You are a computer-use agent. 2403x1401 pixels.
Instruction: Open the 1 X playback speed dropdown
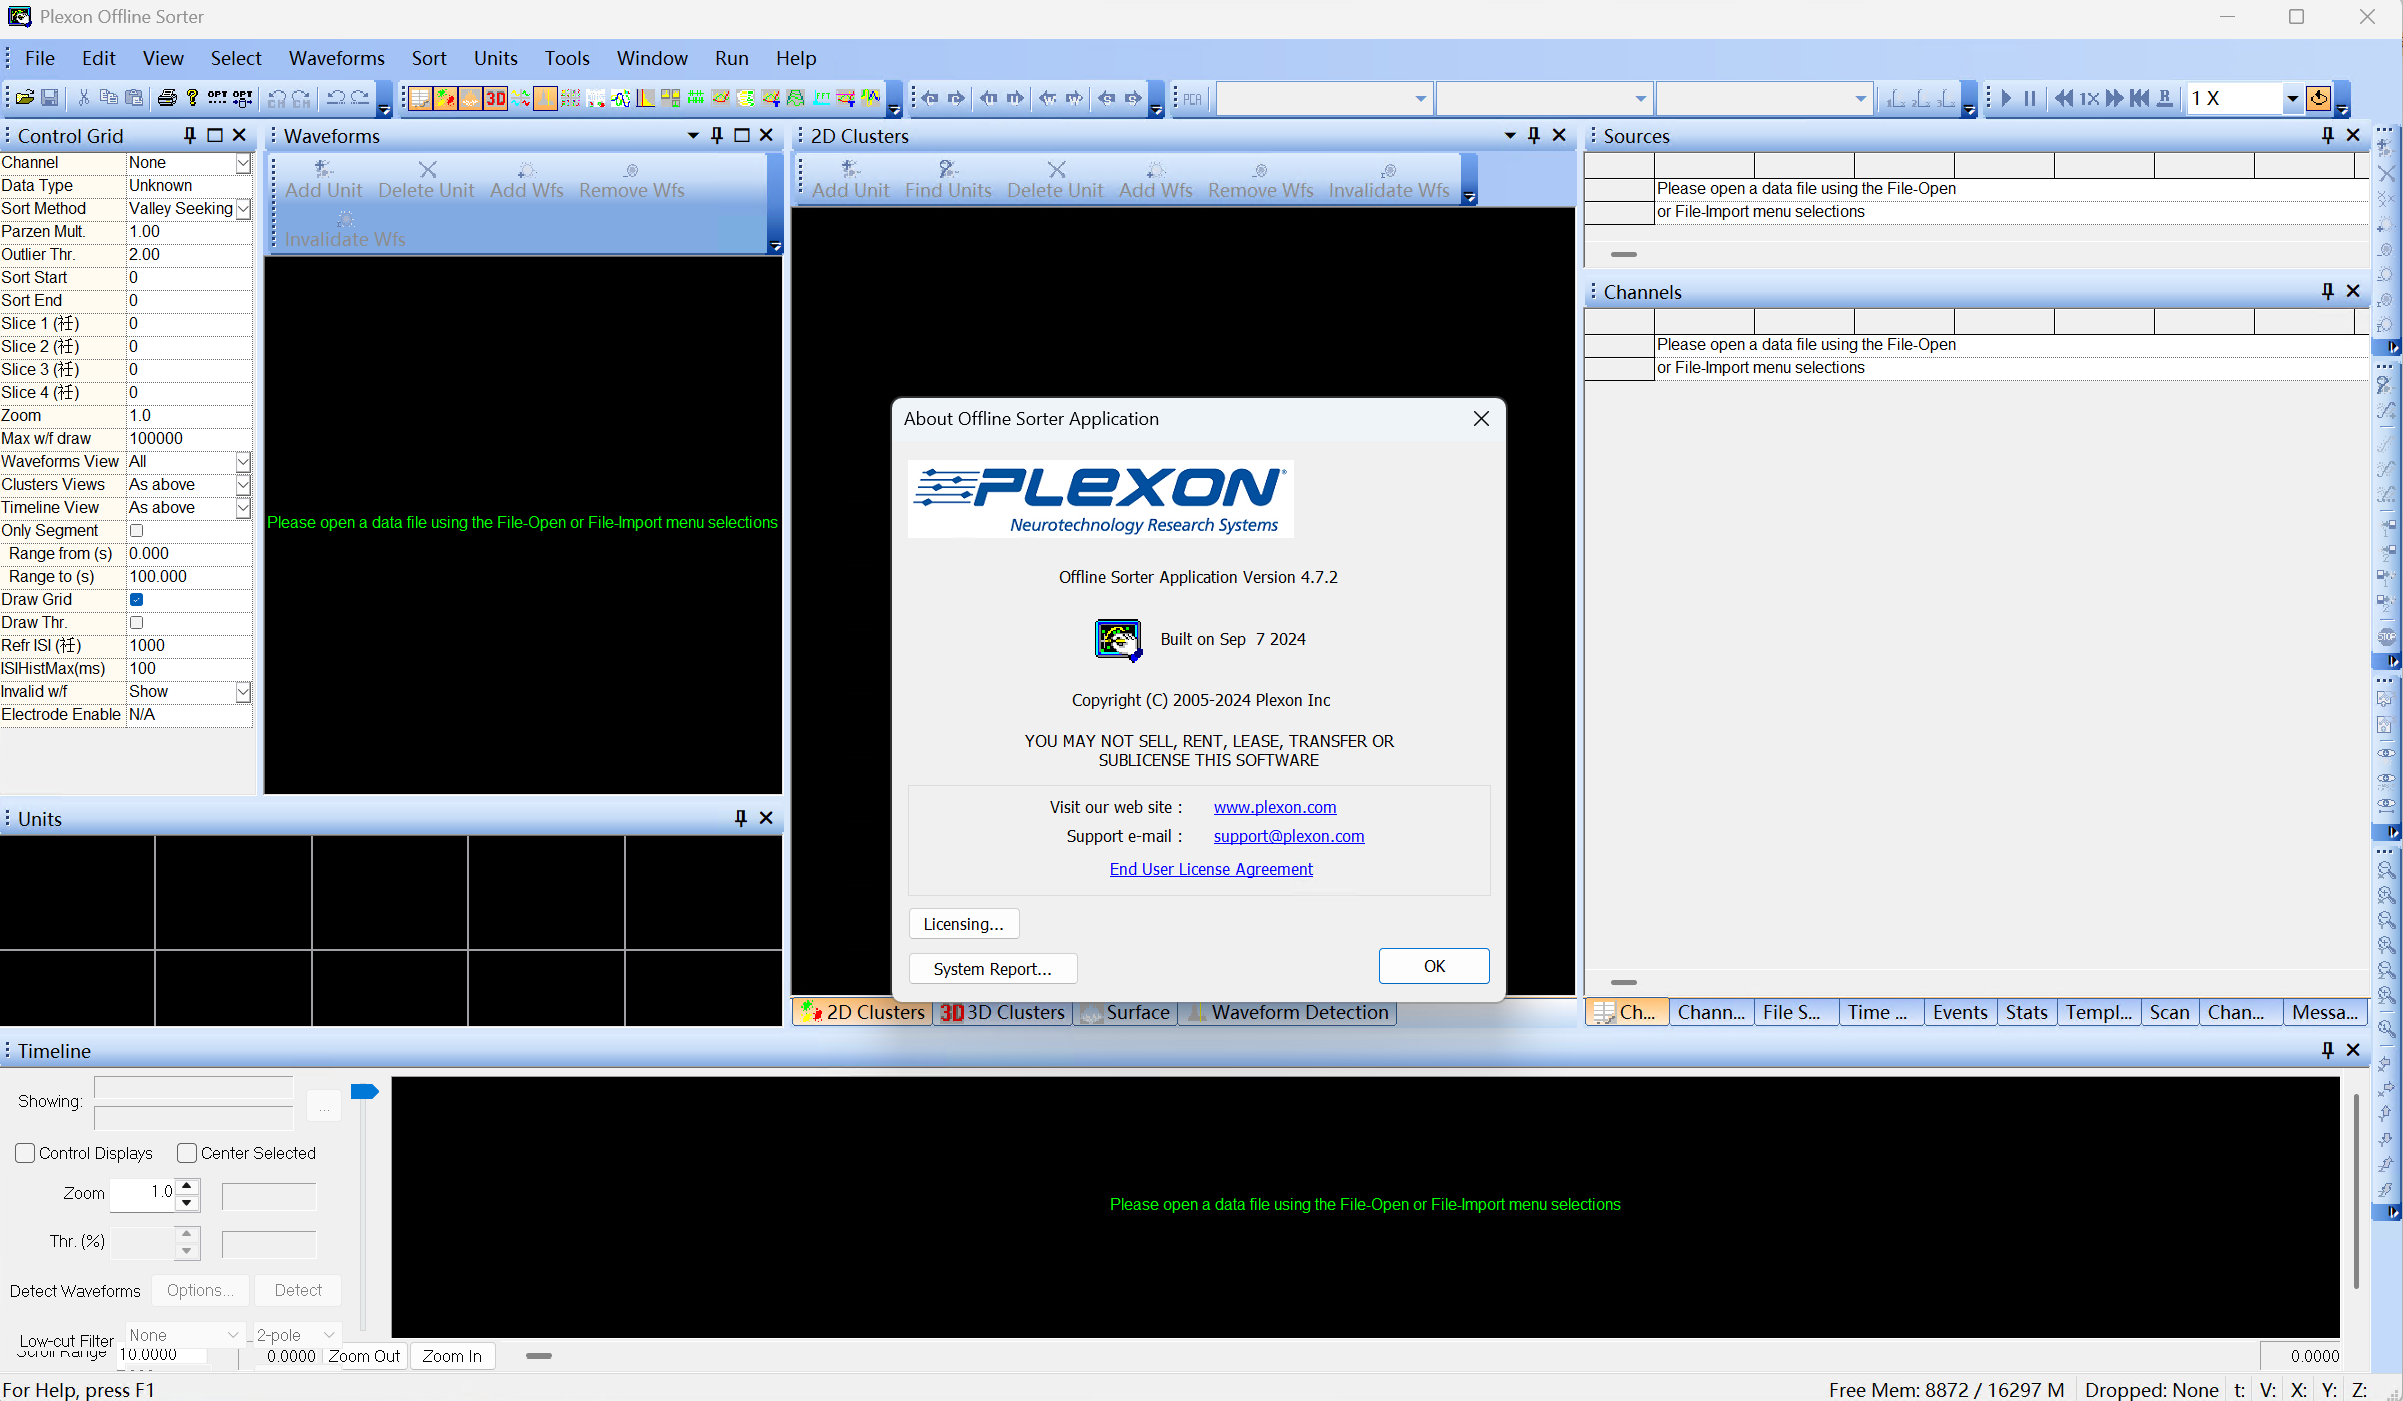pyautogui.click(x=2292, y=98)
